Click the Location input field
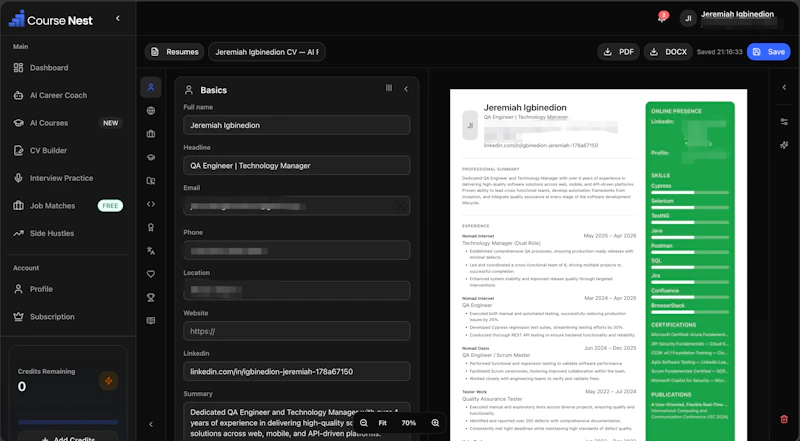This screenshot has width=800, height=441. (x=296, y=290)
